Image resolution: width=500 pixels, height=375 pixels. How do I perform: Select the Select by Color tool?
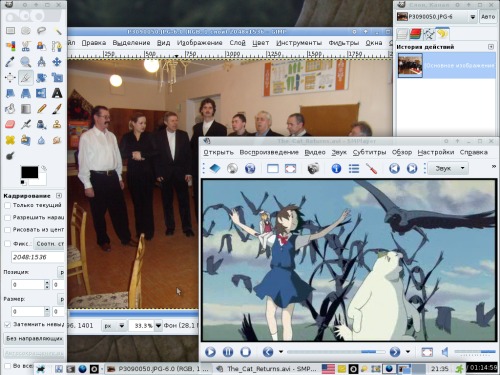tap(10, 46)
